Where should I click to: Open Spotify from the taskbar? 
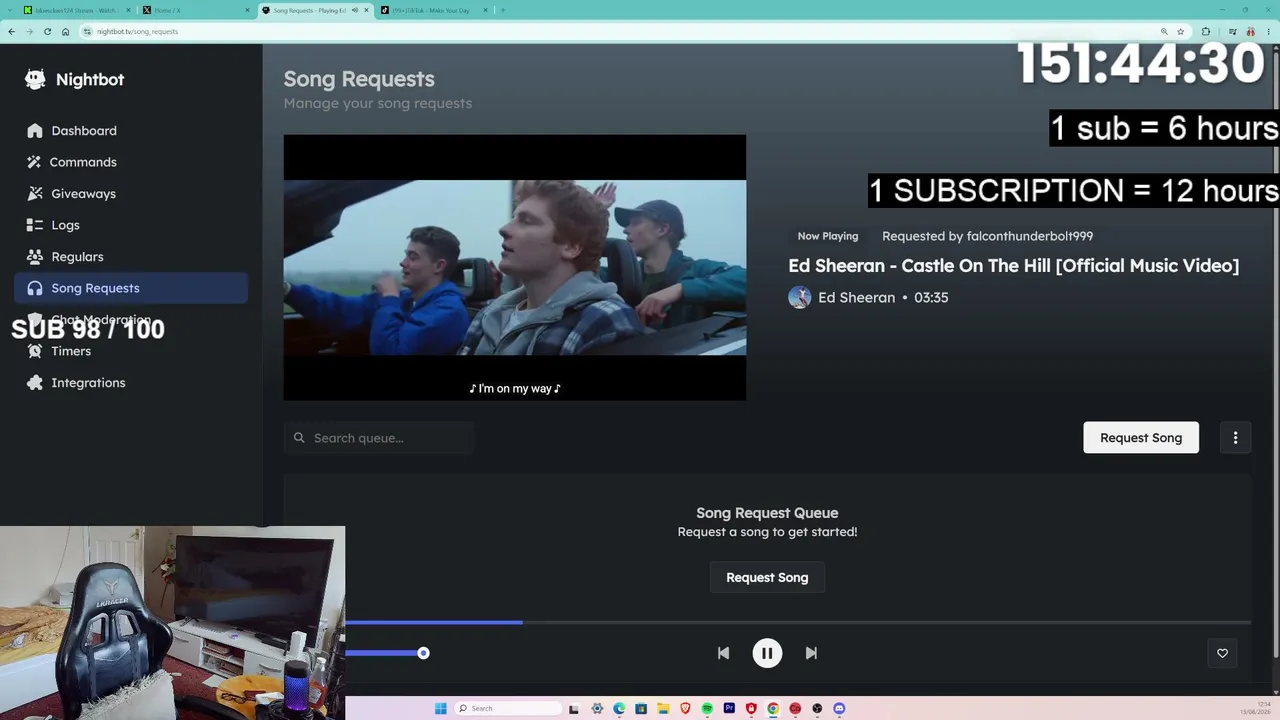[x=707, y=709]
